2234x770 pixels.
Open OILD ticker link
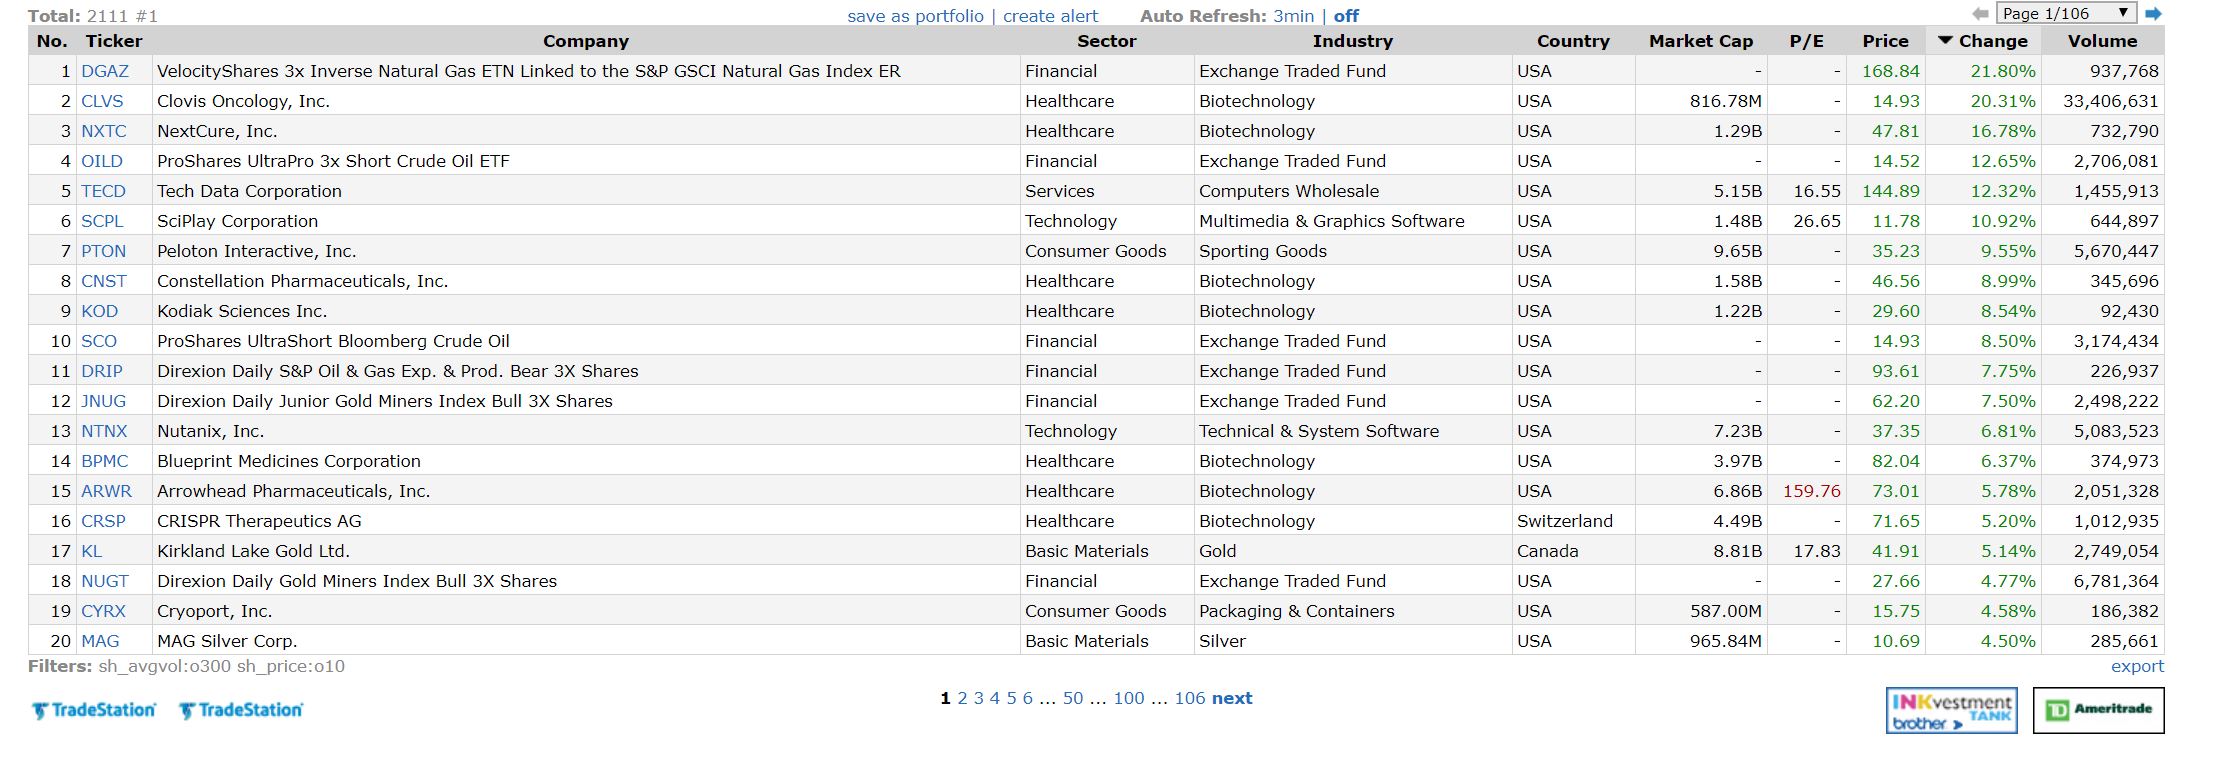[x=102, y=161]
